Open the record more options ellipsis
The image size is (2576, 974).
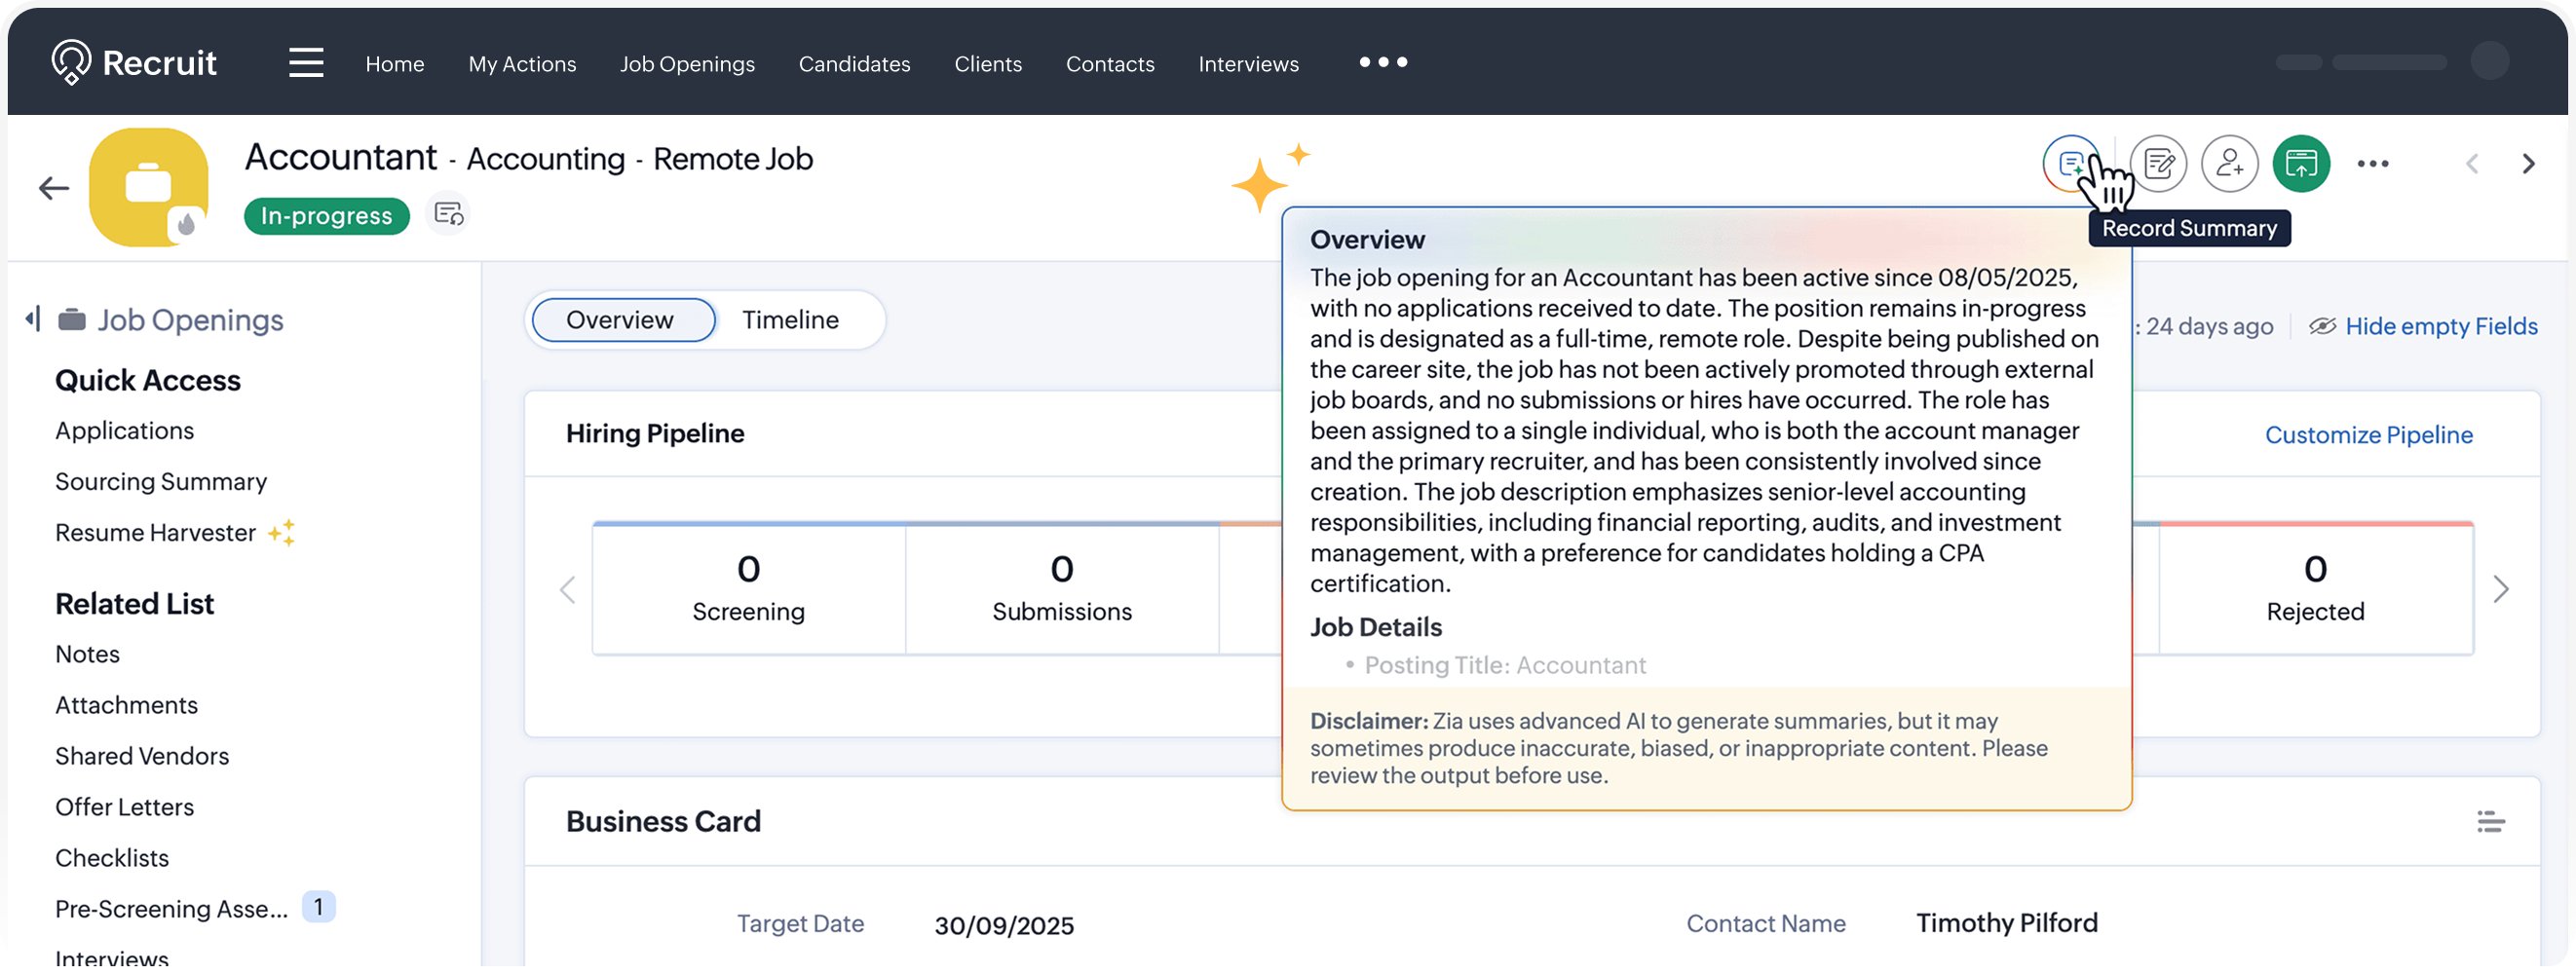click(2373, 164)
